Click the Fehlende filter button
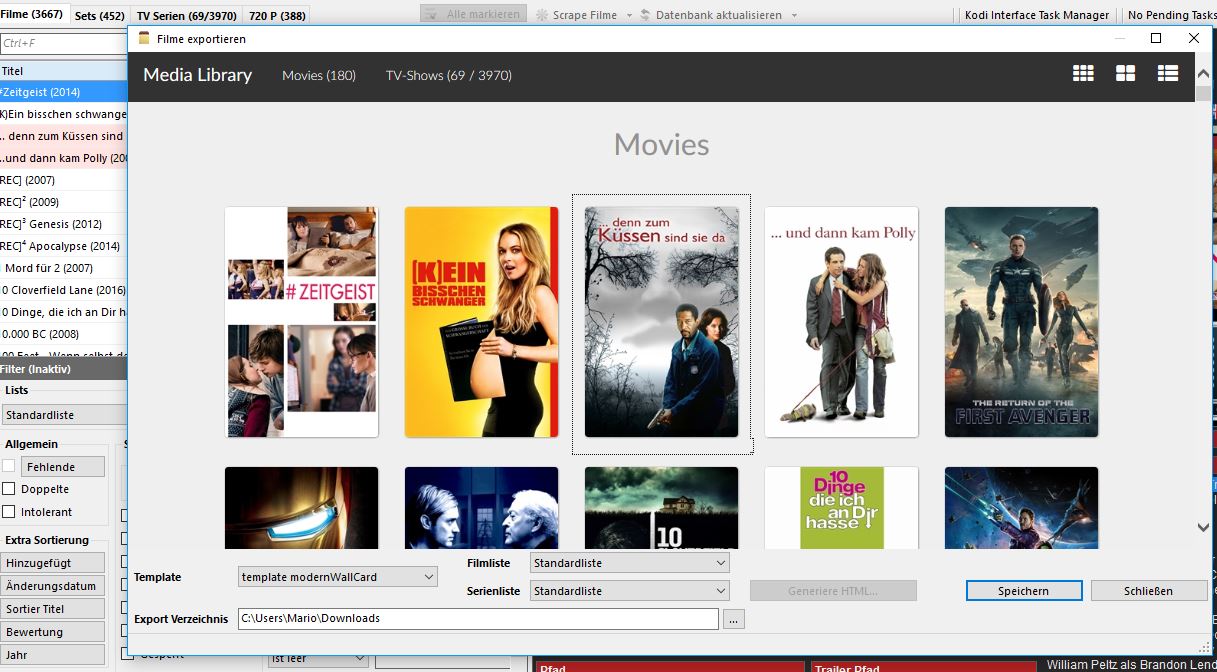 (64, 467)
